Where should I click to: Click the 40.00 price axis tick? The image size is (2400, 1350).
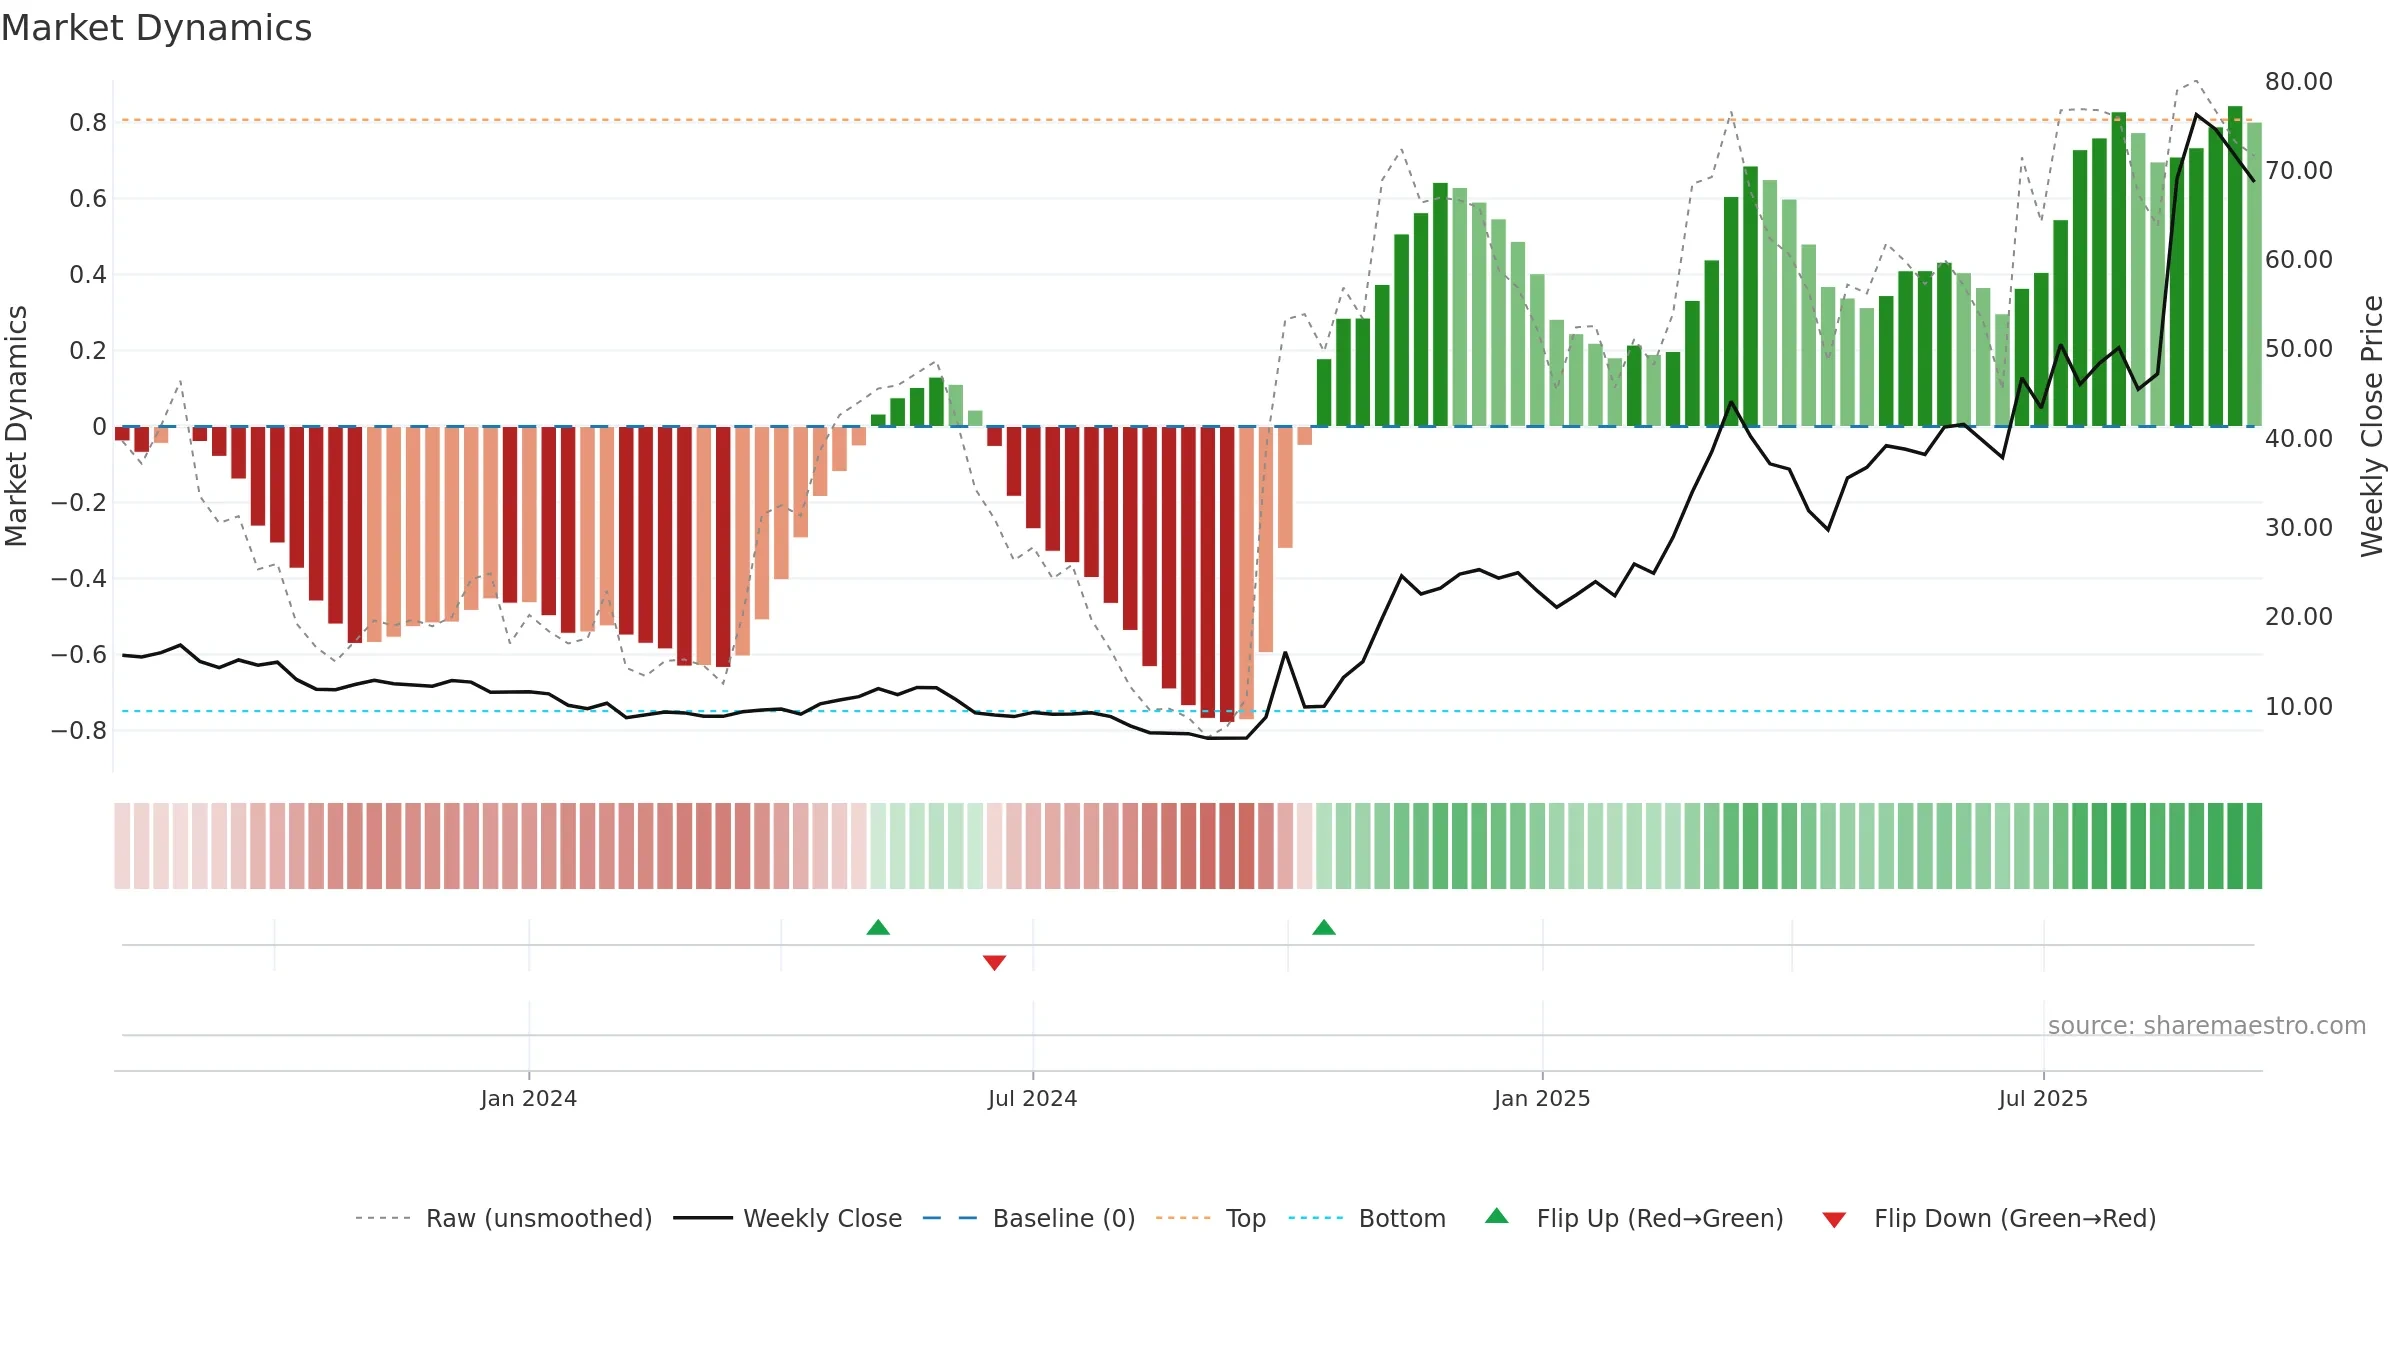coord(2298,439)
